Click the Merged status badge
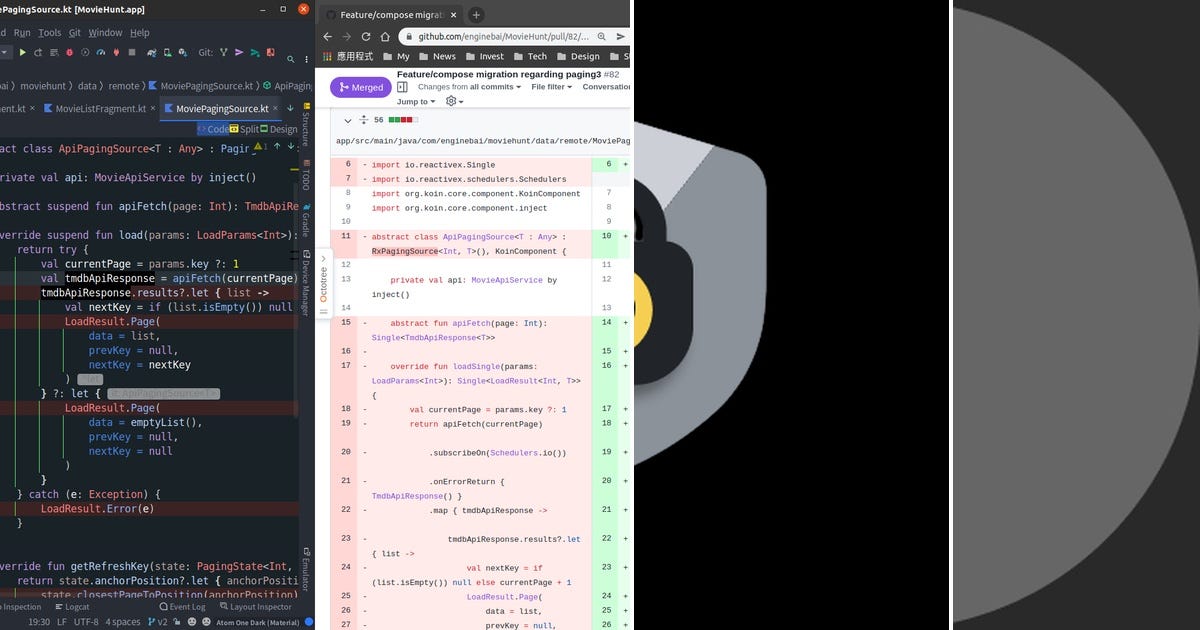 pyautogui.click(x=360, y=87)
